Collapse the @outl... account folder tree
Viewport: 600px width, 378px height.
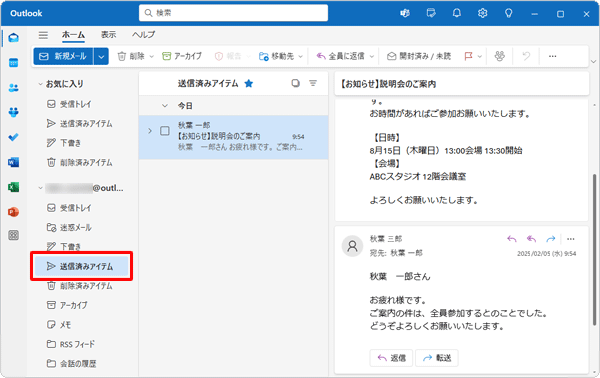point(40,188)
